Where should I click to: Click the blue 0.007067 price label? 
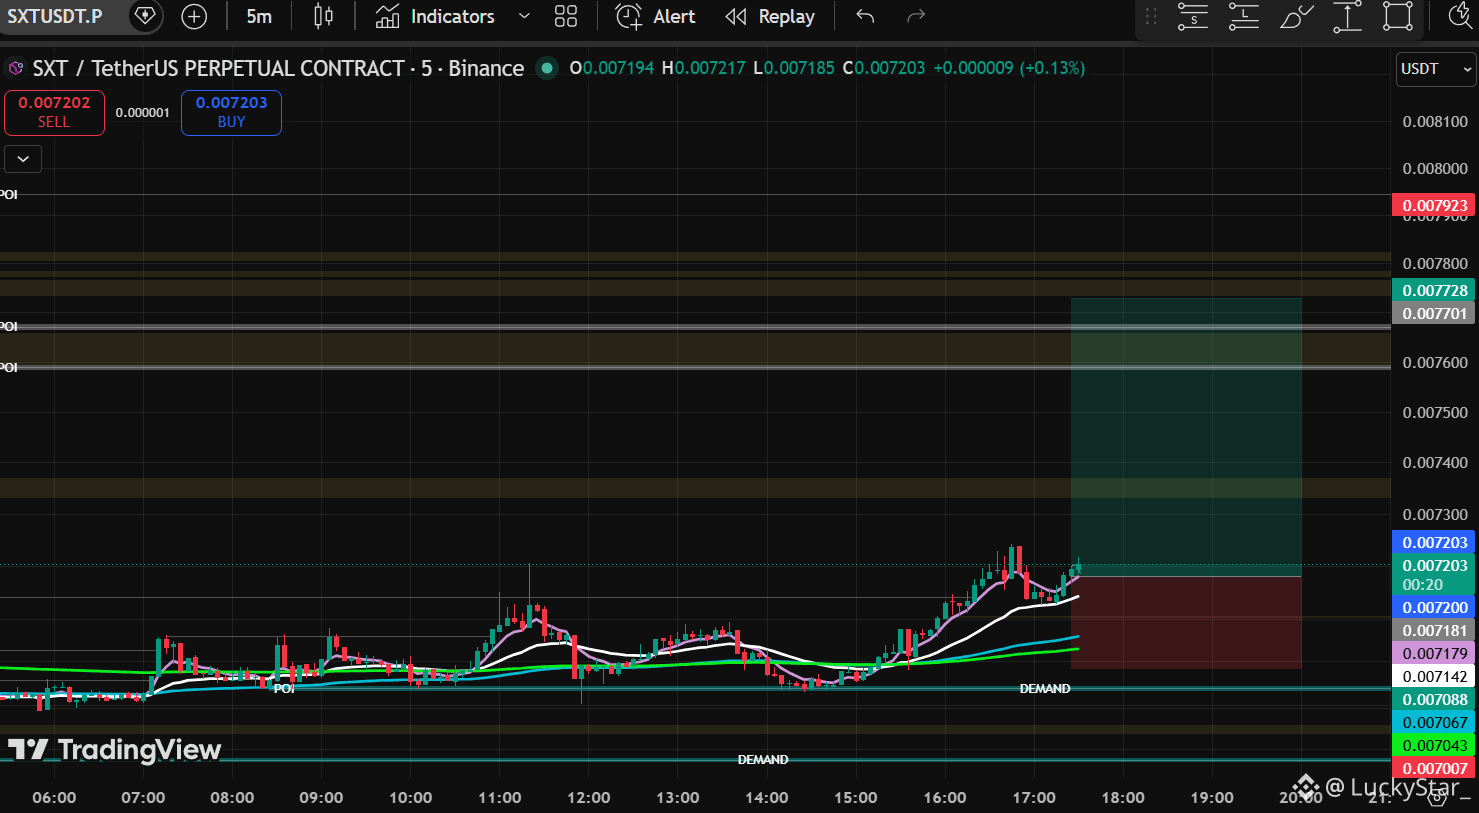point(1435,722)
